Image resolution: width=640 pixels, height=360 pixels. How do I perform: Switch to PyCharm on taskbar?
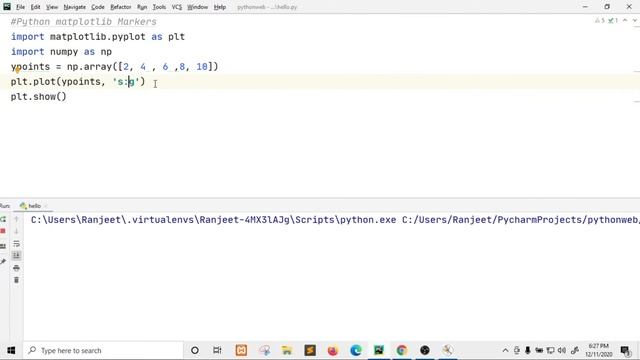tap(379, 350)
